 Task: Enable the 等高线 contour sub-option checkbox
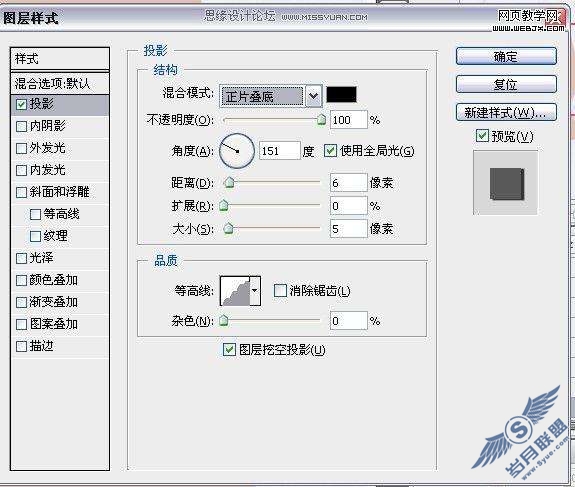click(35, 214)
